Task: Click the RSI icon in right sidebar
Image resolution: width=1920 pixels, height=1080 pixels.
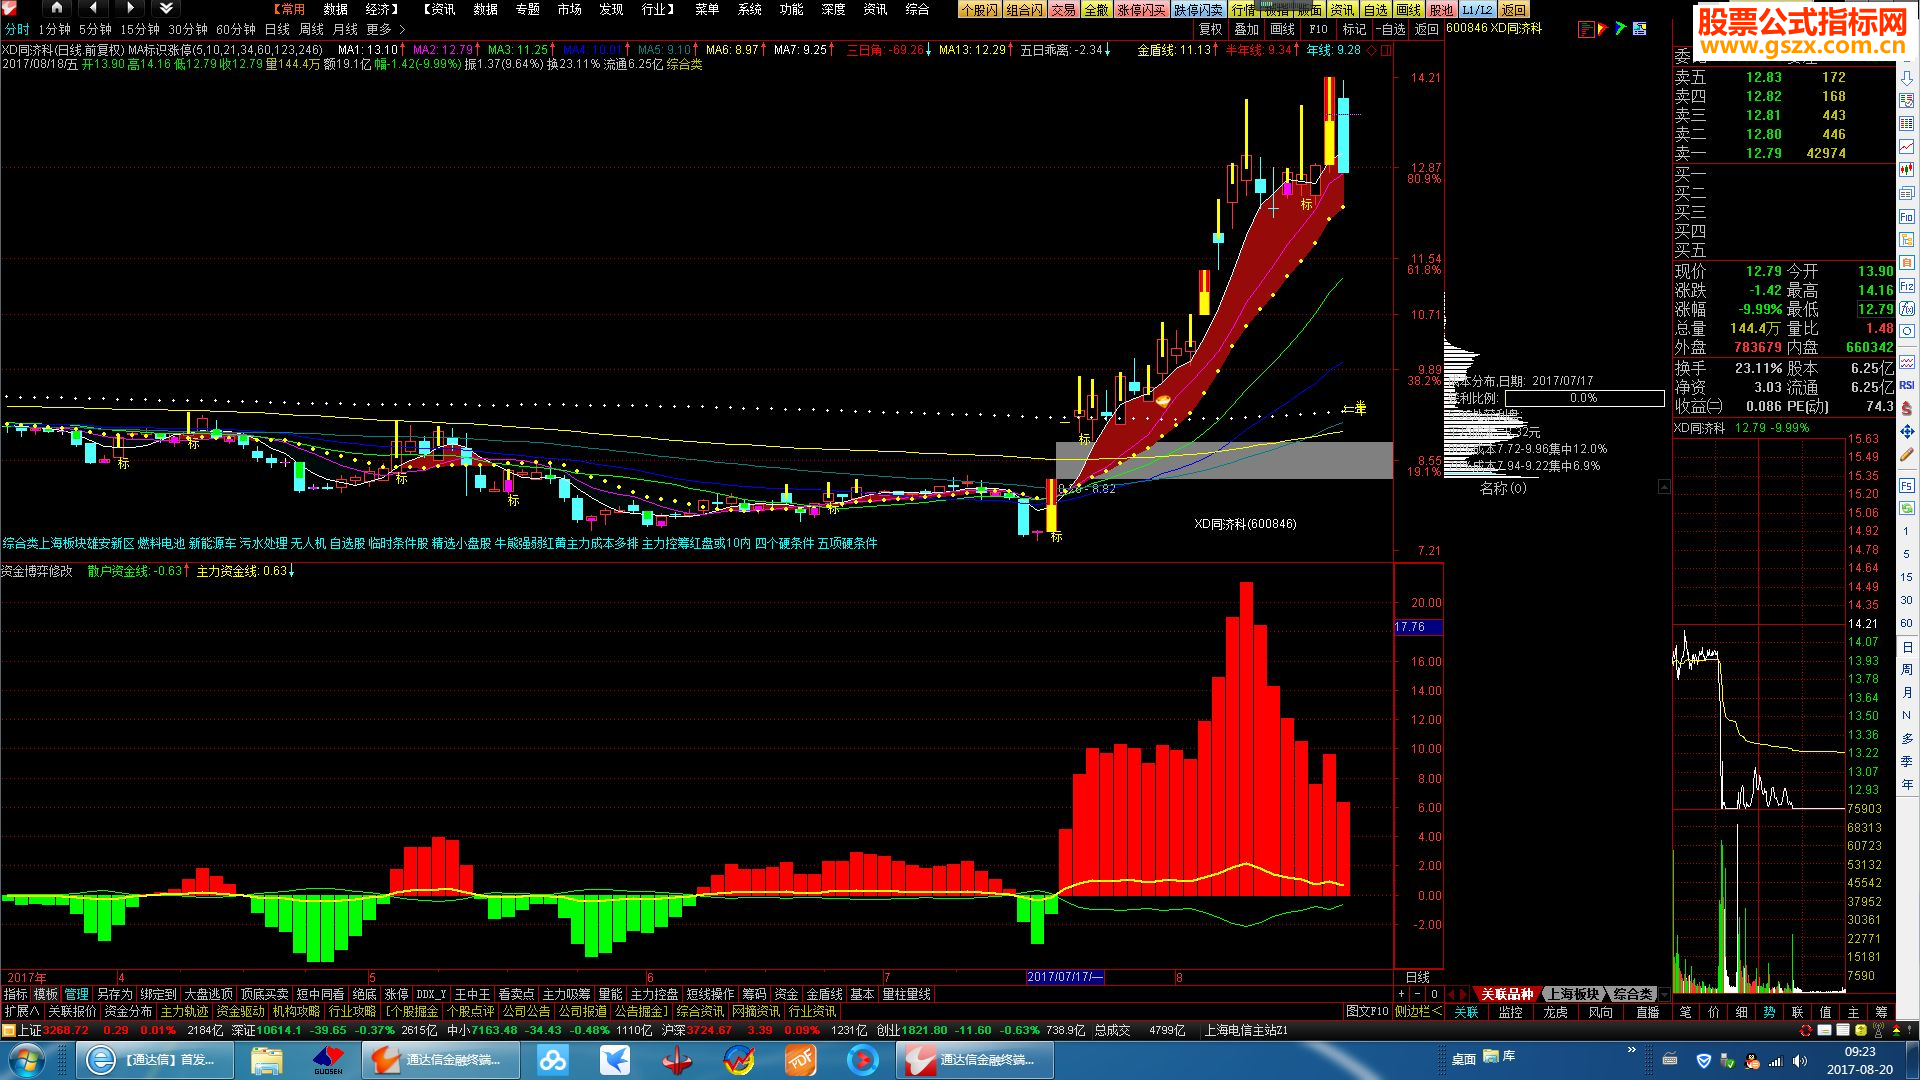Action: 1907,385
